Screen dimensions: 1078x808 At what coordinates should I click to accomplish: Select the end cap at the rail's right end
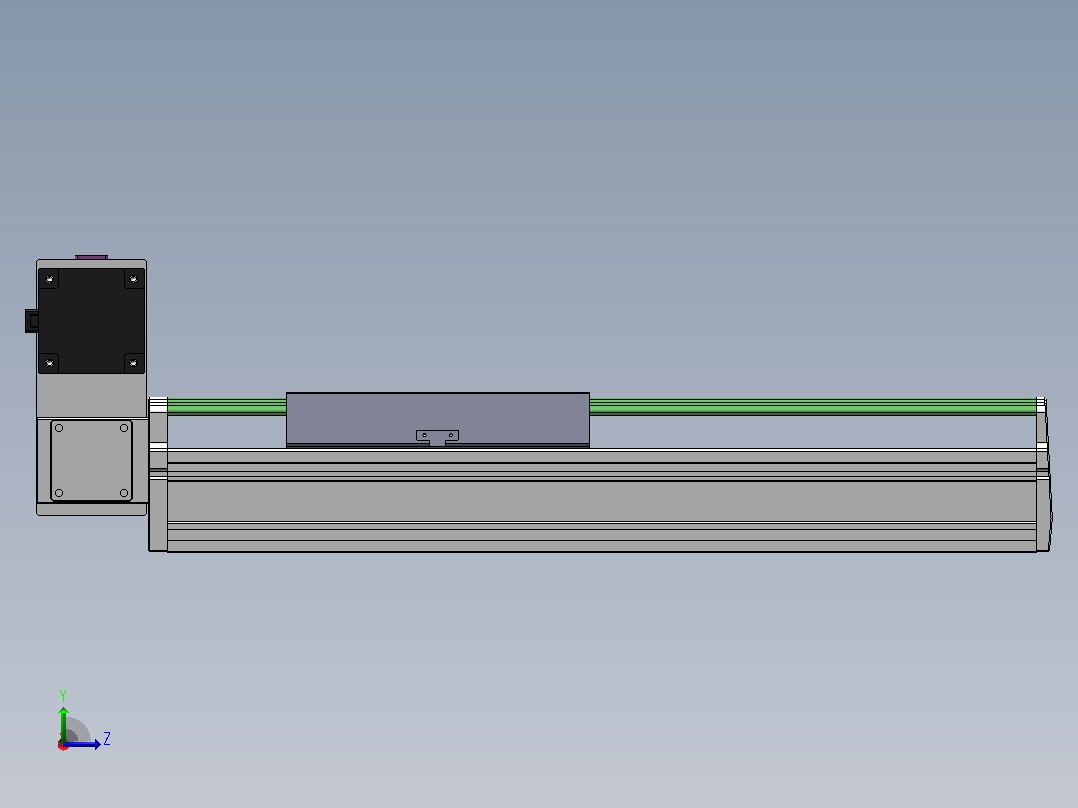1044,474
